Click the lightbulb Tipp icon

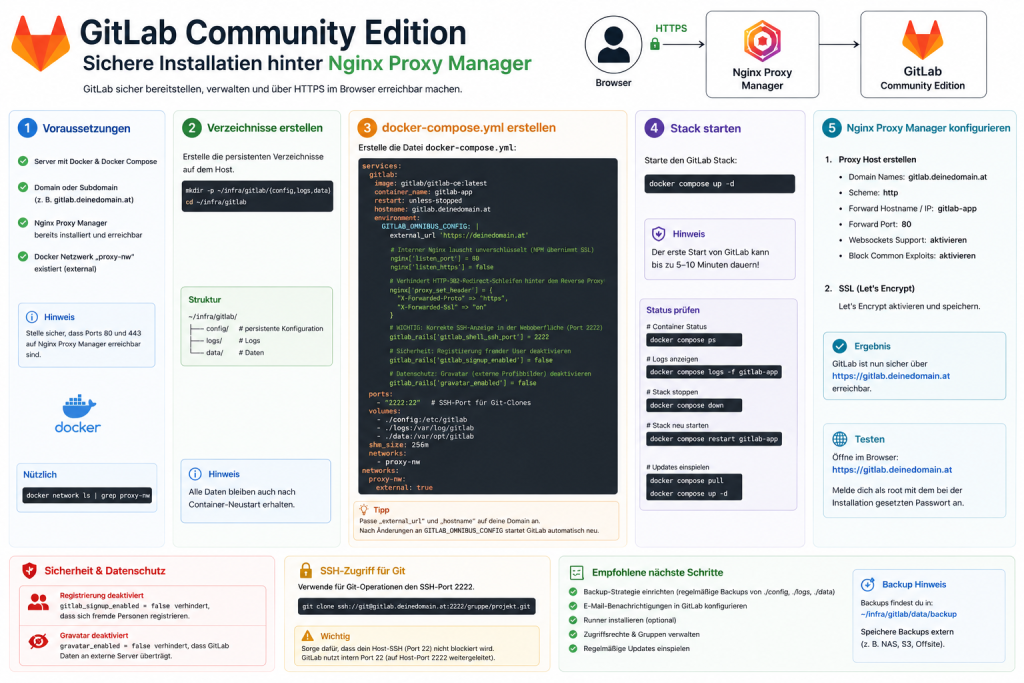pyautogui.click(x=364, y=509)
